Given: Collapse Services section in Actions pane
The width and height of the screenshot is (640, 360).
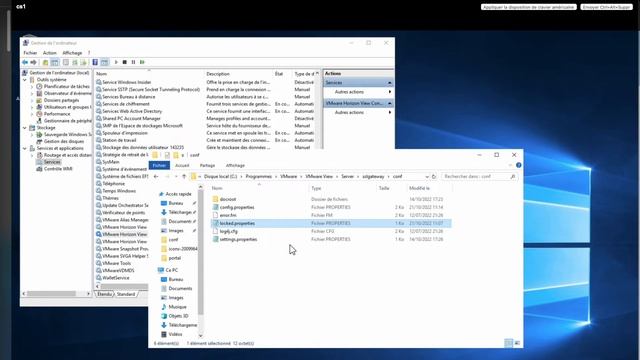Looking at the screenshot, I should (x=389, y=82).
